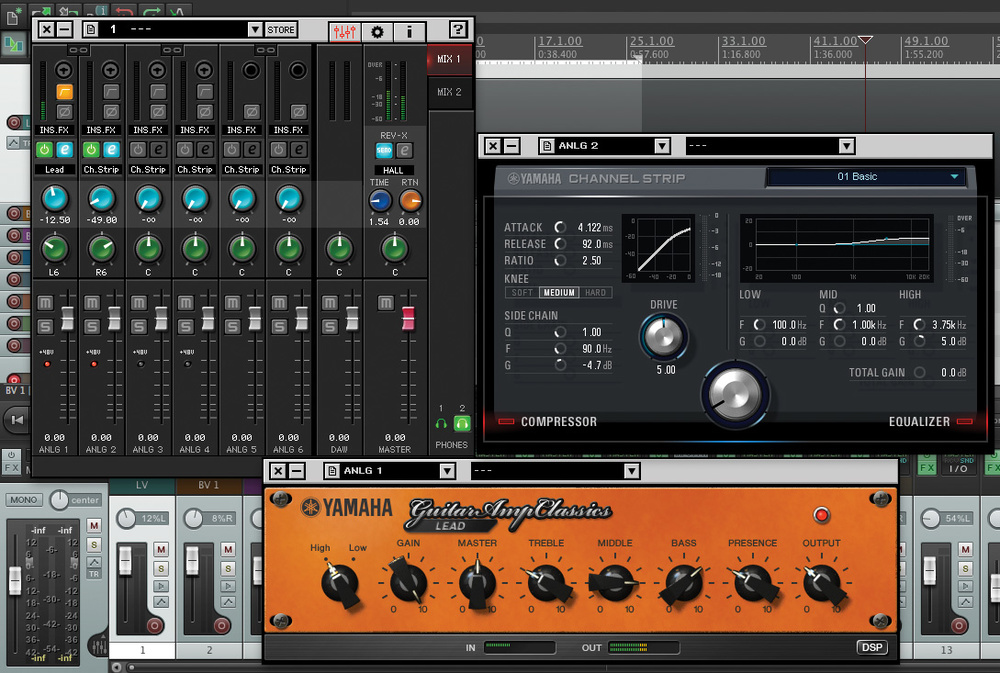Image resolution: width=1000 pixels, height=673 pixels.
Task: Select the Phones 1 headphone icon
Action: tap(441, 424)
